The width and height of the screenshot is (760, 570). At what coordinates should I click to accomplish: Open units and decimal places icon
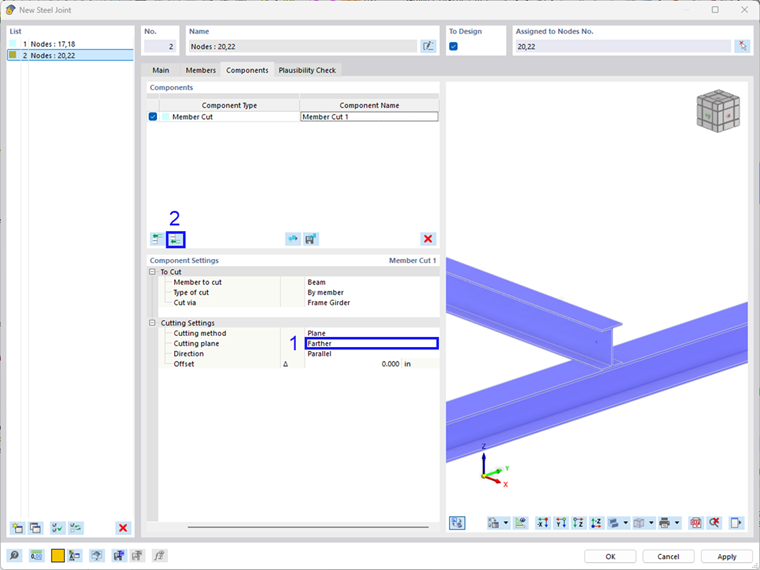pos(36,555)
